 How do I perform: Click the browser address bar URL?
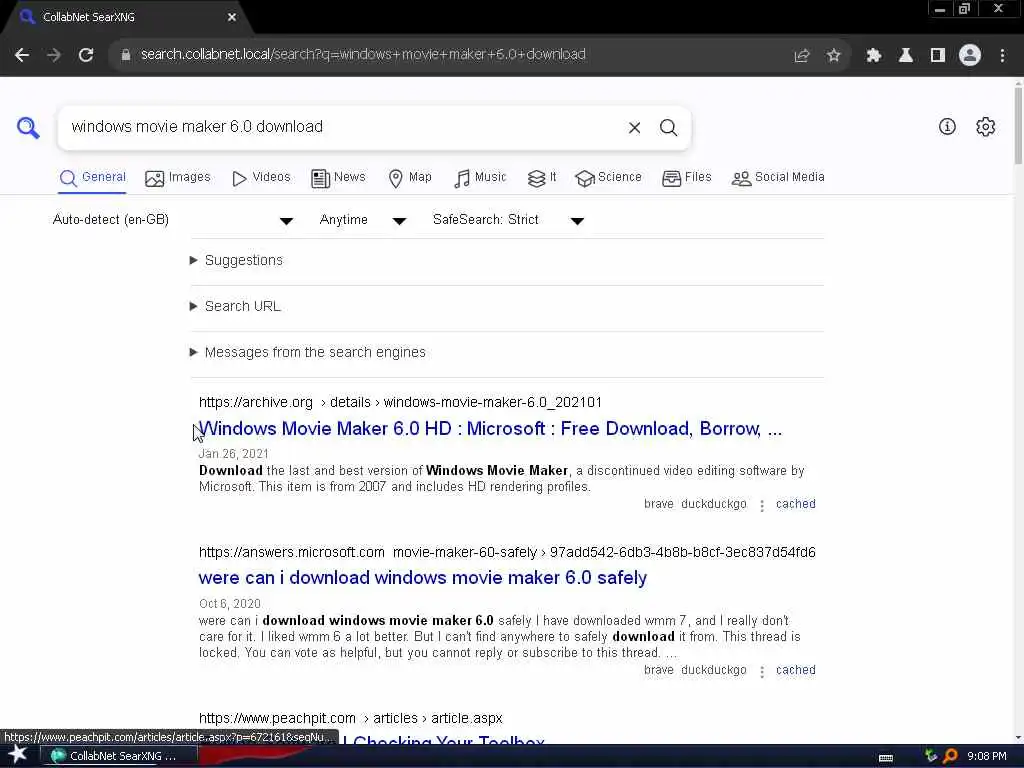[363, 55]
